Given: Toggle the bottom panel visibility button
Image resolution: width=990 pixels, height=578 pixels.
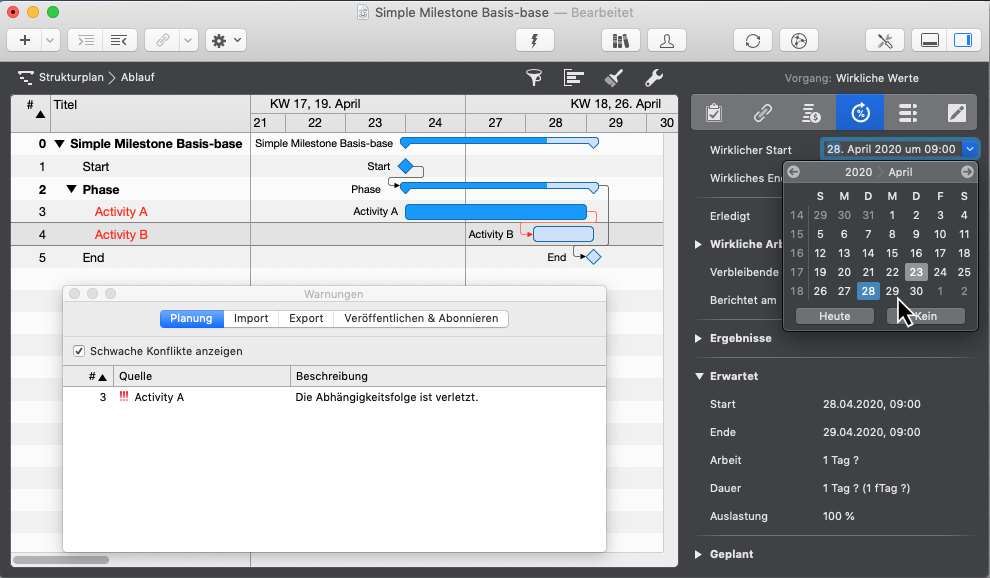Looking at the screenshot, I should (929, 41).
